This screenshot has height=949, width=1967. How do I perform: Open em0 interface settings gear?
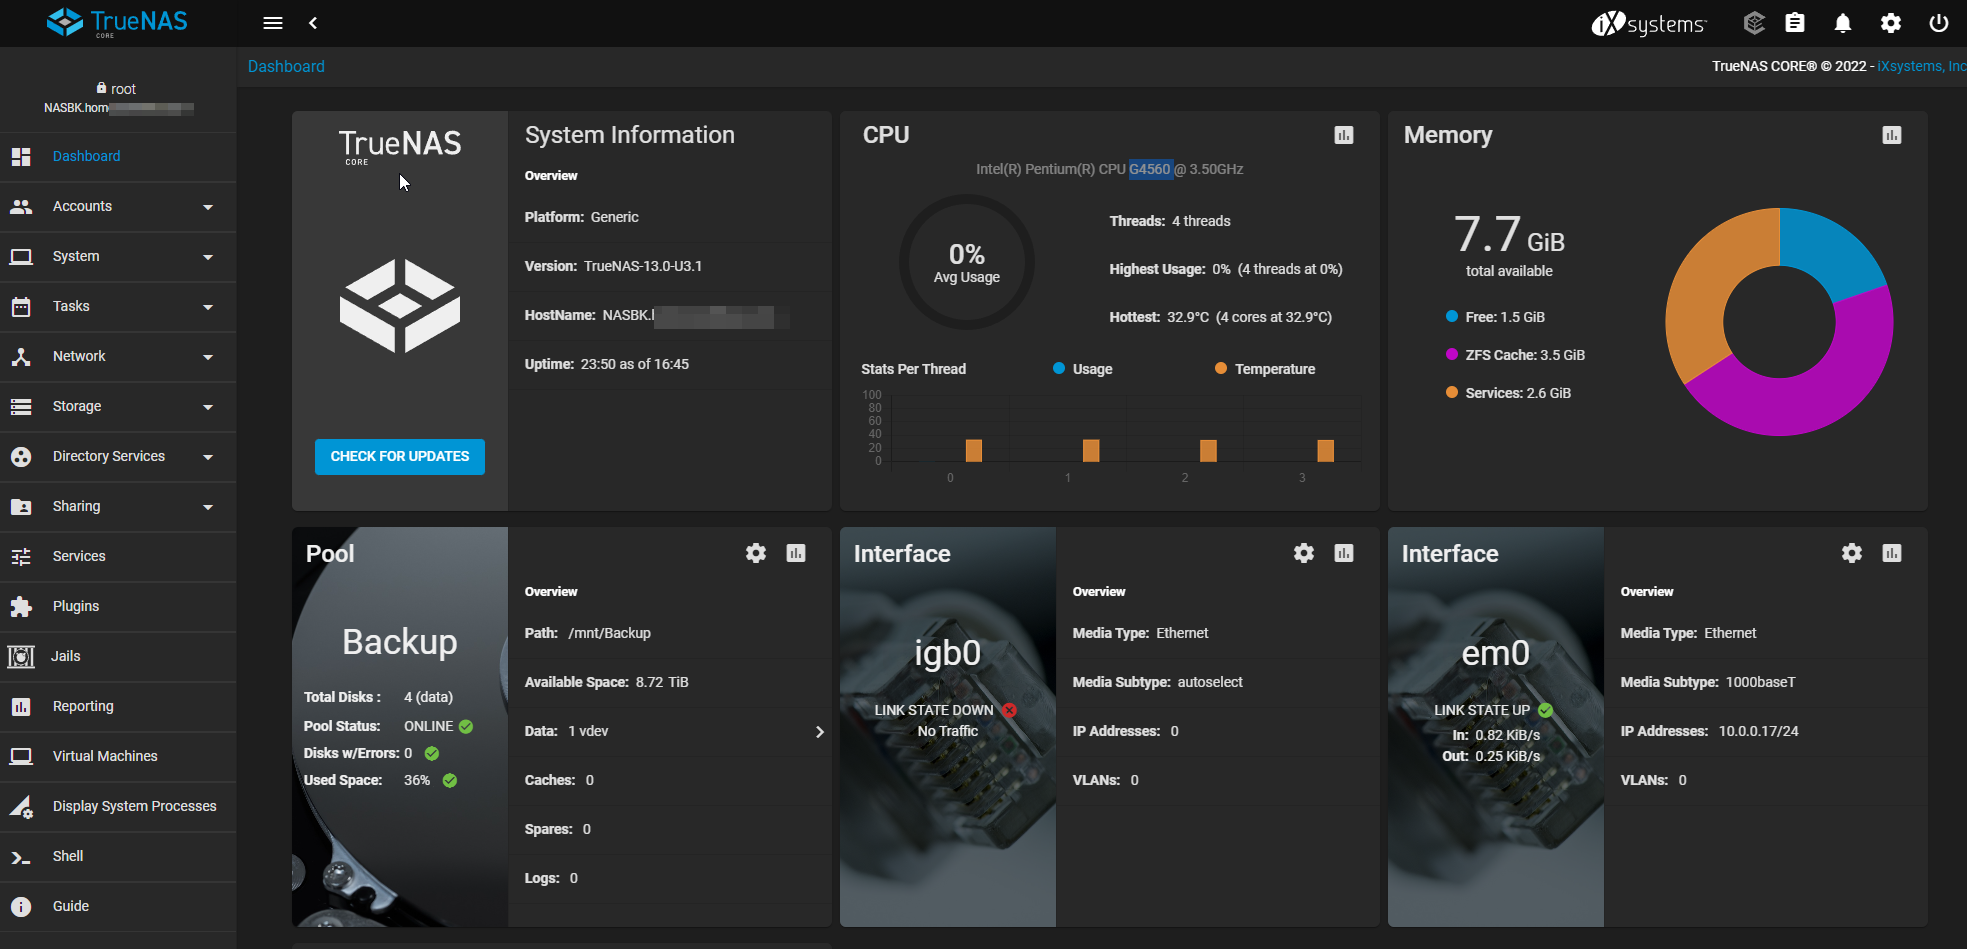pyautogui.click(x=1852, y=553)
